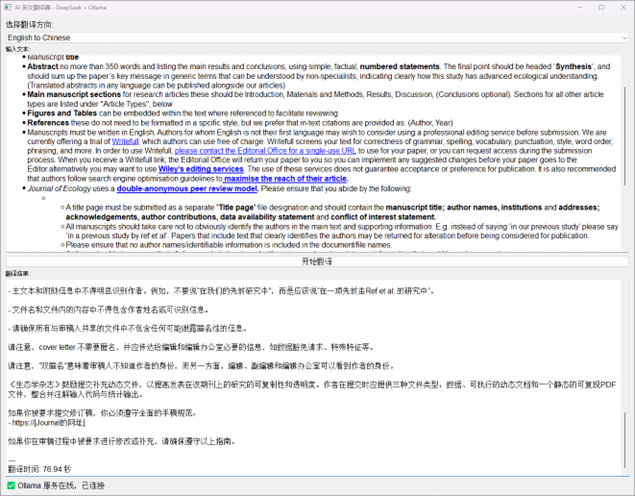Viewport: 635px width, 496px height.
Task: Close the AI translator window
Action: tap(623, 7)
